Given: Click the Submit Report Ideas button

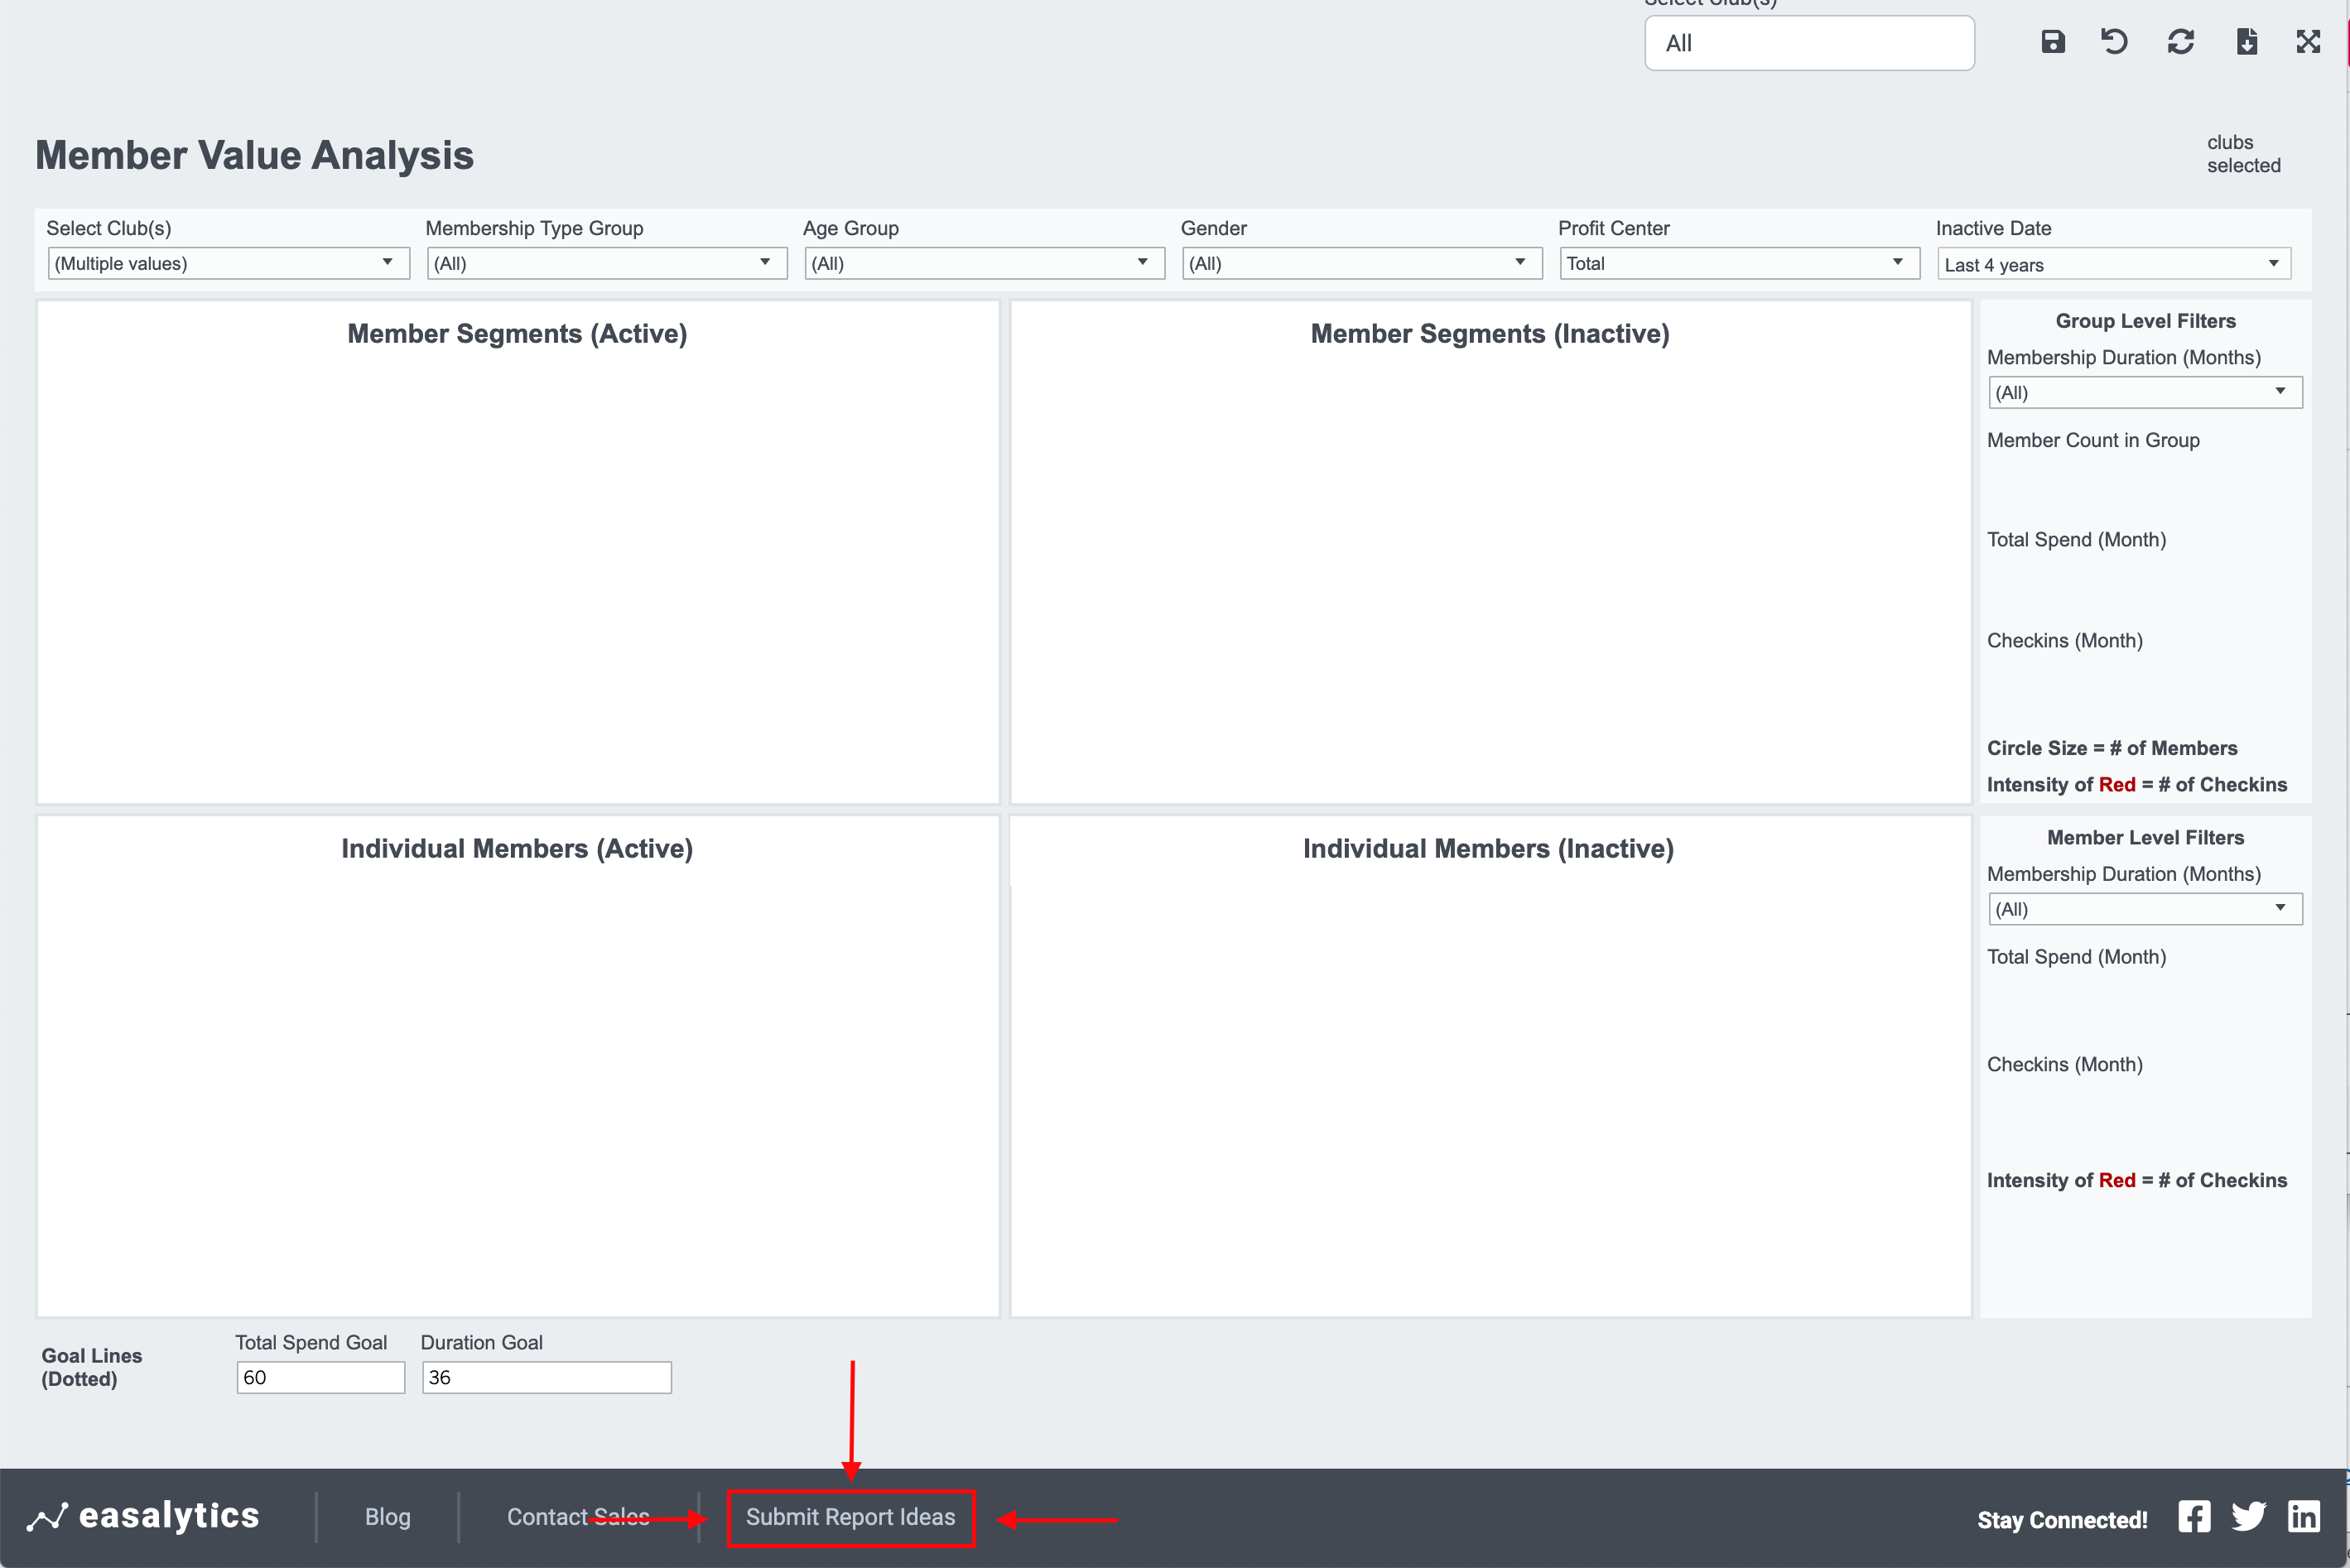Looking at the screenshot, I should pos(851,1517).
